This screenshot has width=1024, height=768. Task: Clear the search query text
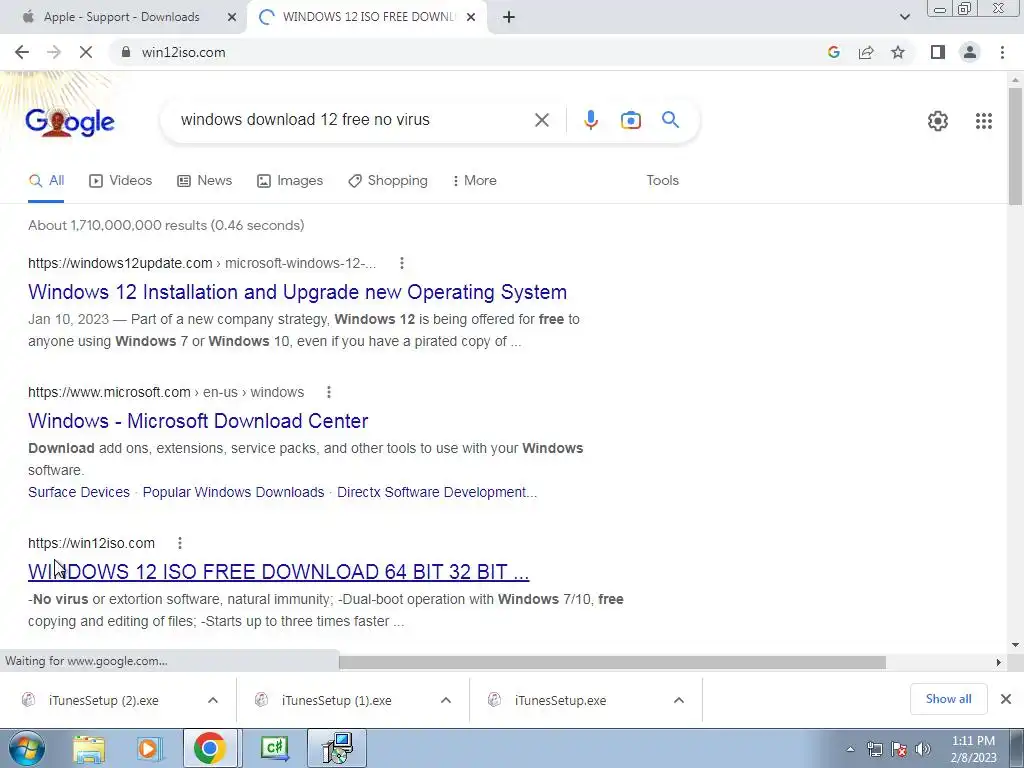click(541, 120)
